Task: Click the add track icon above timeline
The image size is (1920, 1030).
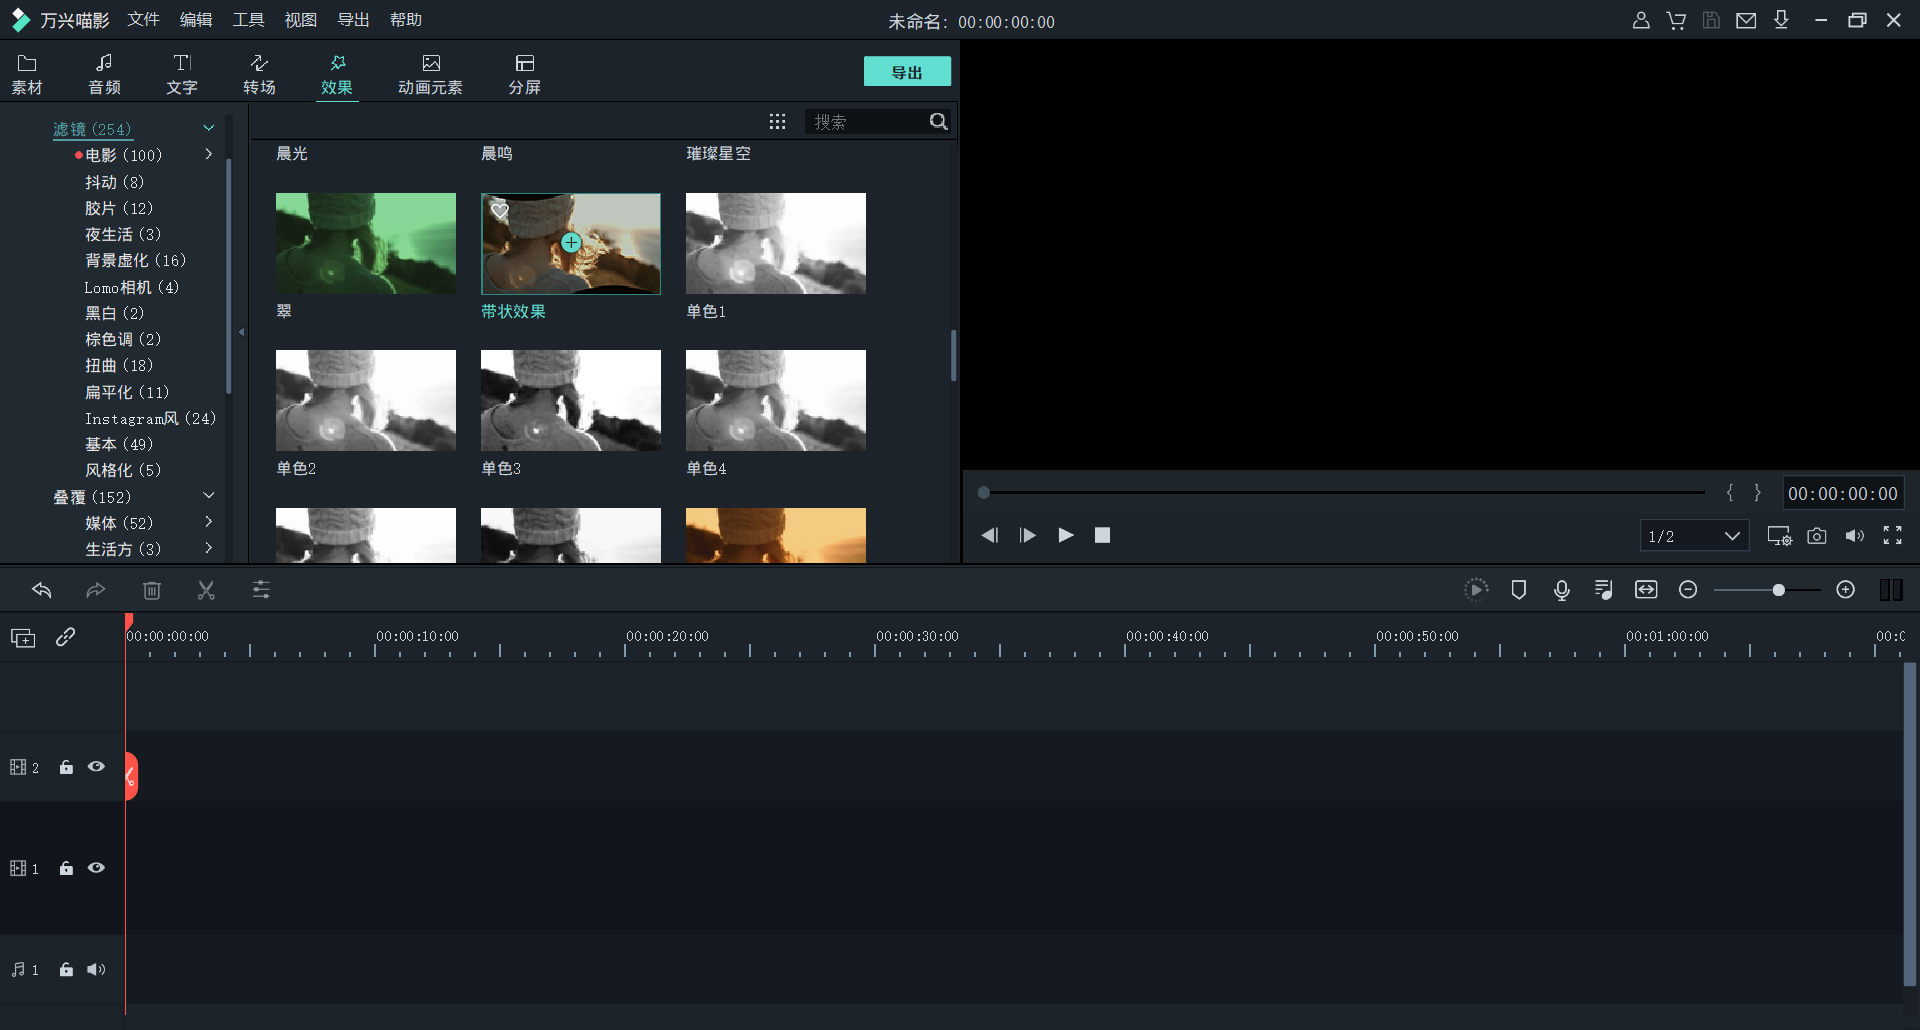Action: [x=23, y=638]
